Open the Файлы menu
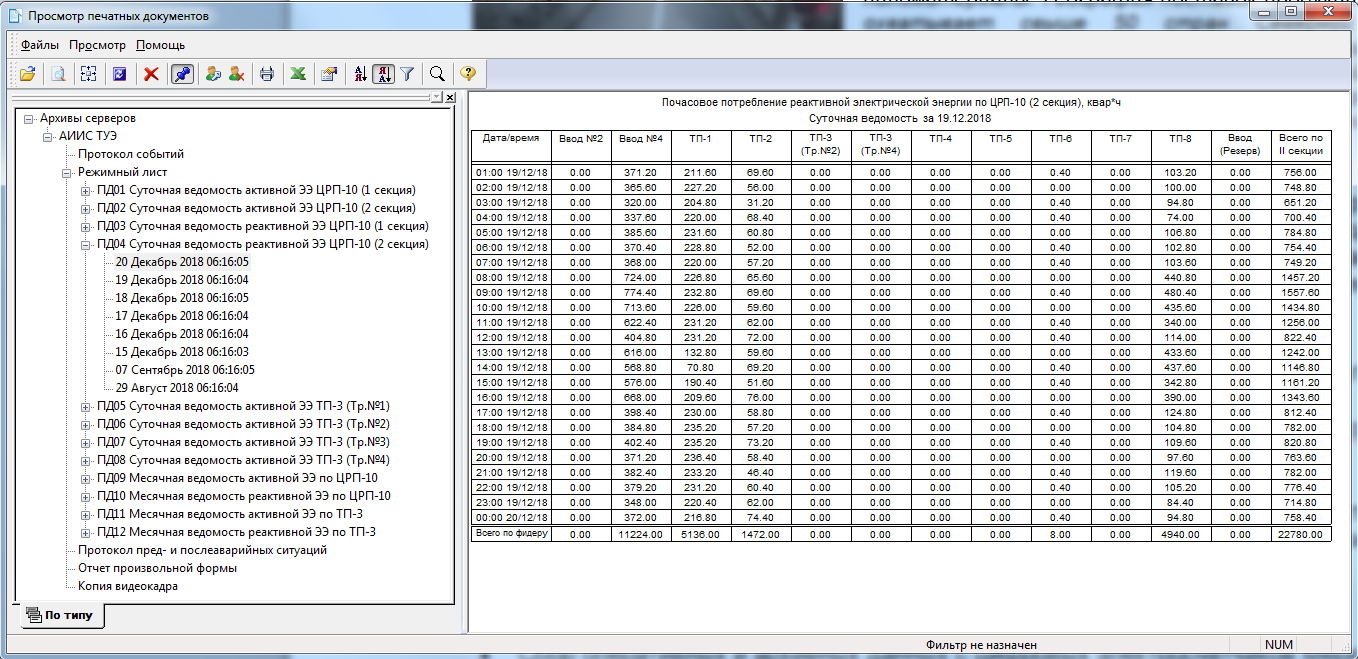This screenshot has width=1358, height=659. click(40, 45)
